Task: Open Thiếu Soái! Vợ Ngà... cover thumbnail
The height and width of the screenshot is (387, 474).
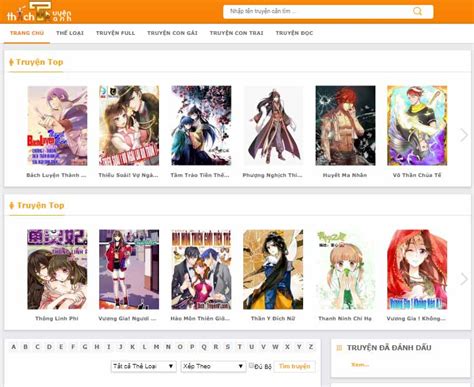Action: (129, 126)
